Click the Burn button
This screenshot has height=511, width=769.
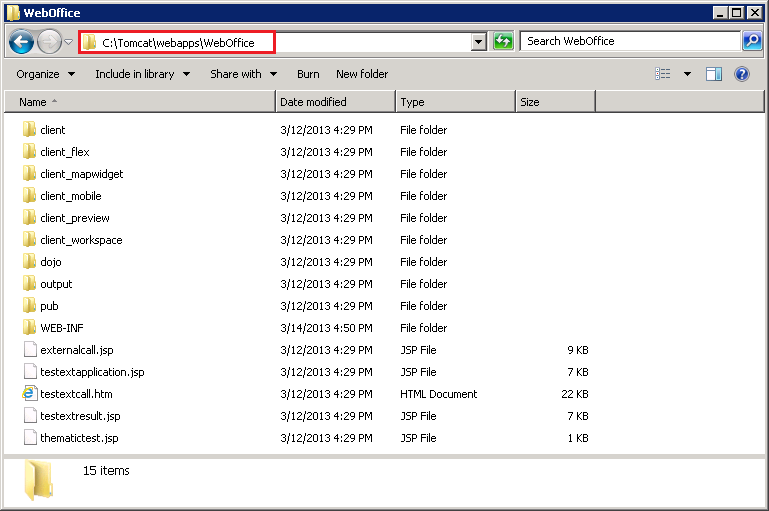point(308,74)
